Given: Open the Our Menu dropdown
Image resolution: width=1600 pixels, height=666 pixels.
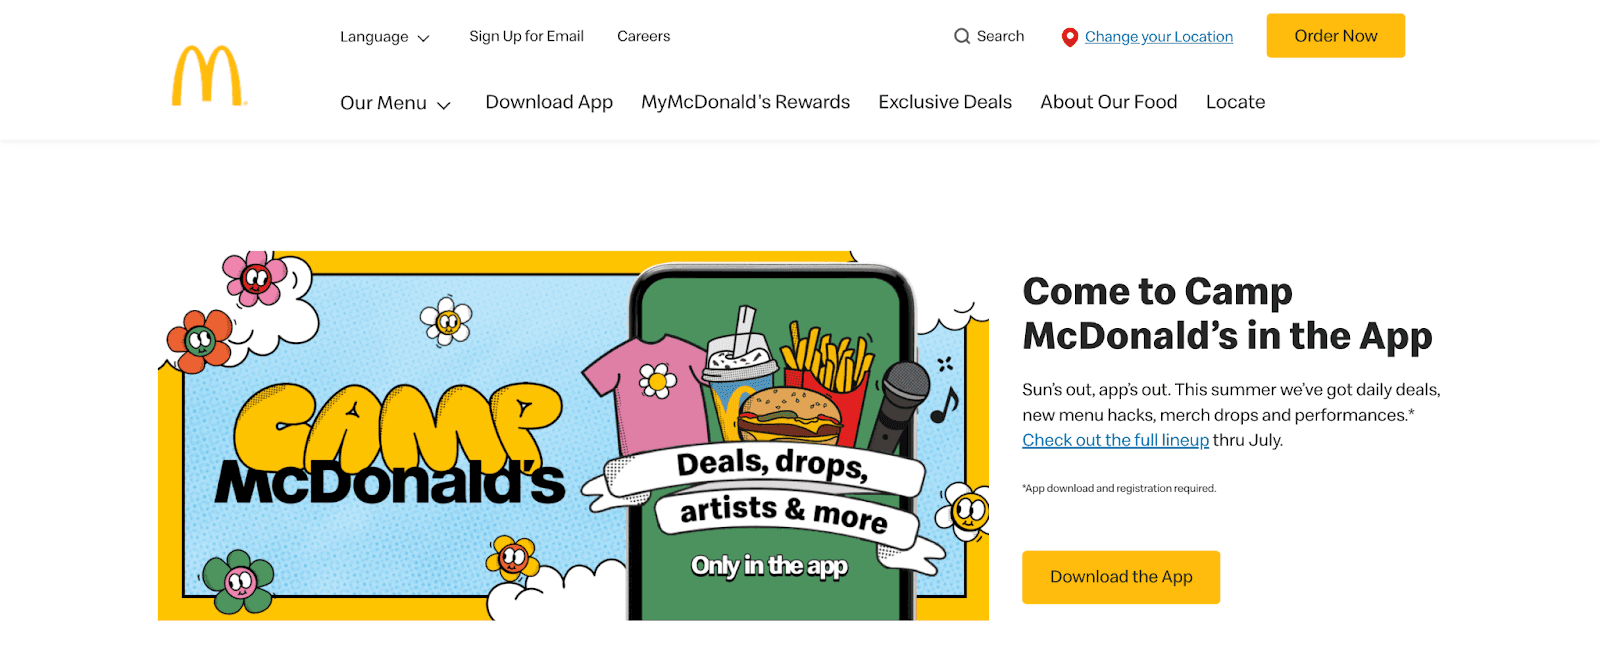Looking at the screenshot, I should pyautogui.click(x=396, y=103).
